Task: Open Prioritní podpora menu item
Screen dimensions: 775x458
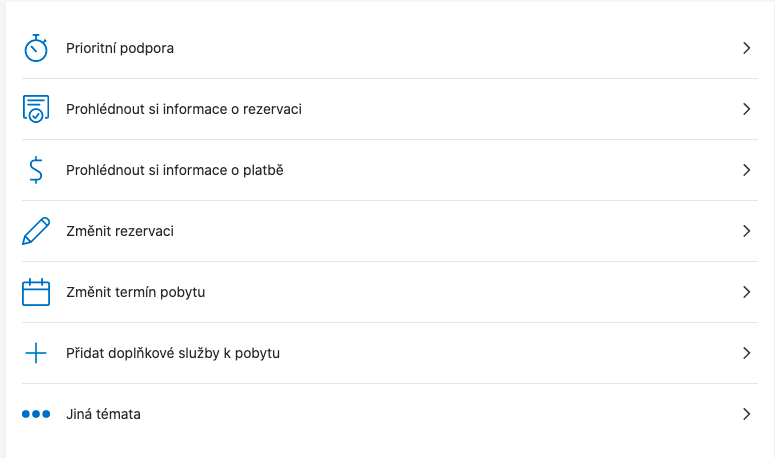Action: pos(120,48)
